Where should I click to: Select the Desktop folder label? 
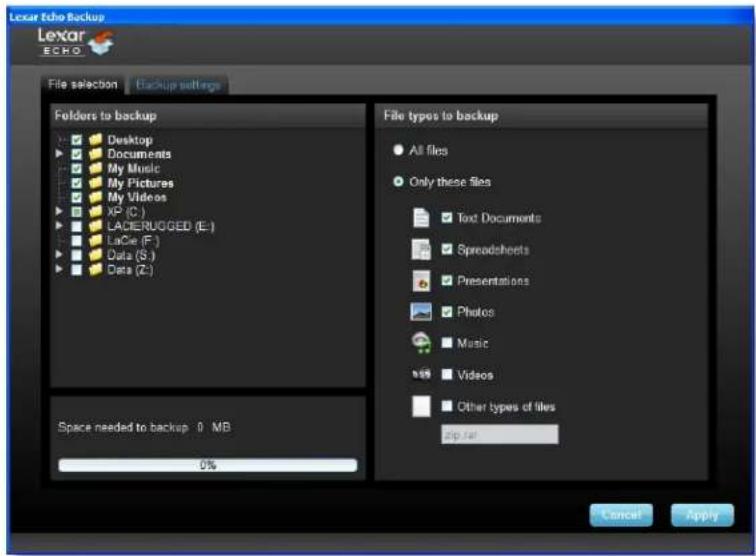pyautogui.click(x=130, y=140)
